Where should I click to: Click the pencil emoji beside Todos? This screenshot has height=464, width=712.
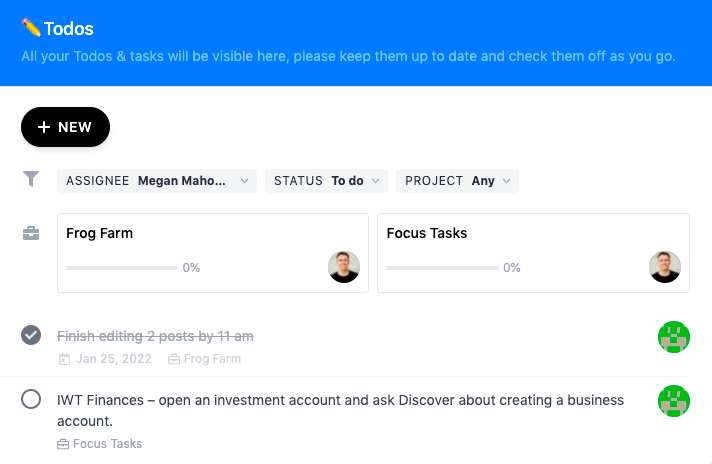(31, 28)
